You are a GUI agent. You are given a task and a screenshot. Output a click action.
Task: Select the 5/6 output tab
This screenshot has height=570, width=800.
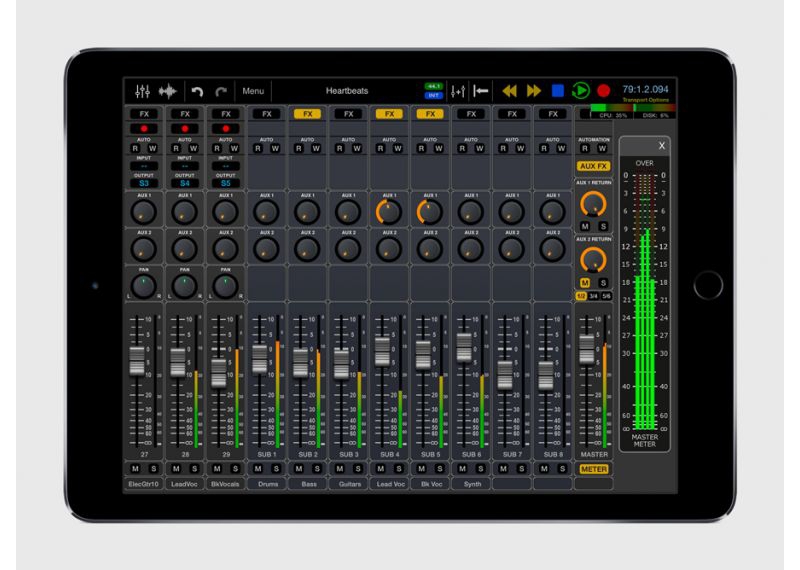[x=606, y=296]
